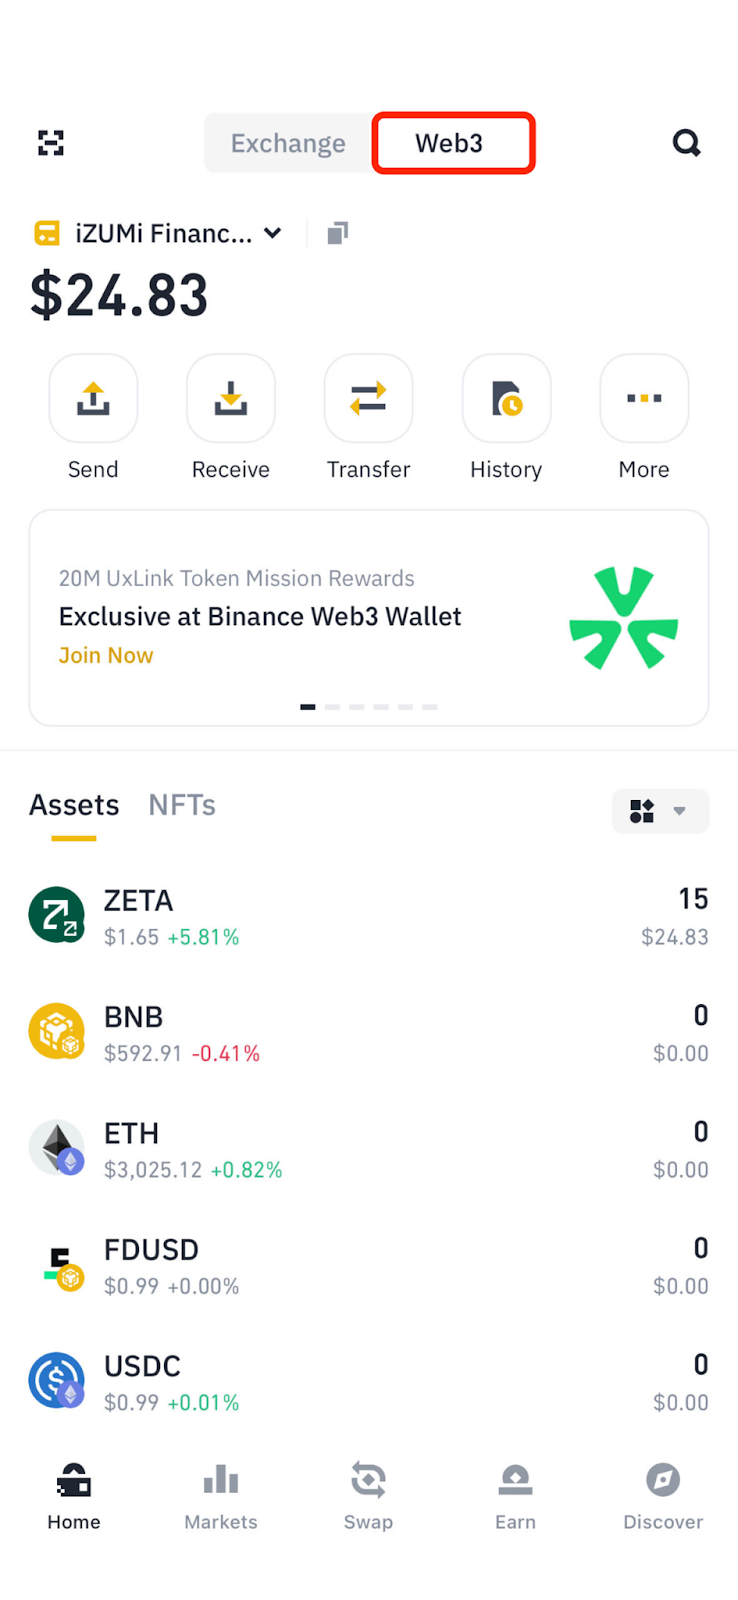Open the search magnifier icon
The width and height of the screenshot is (738, 1600).
(x=686, y=143)
